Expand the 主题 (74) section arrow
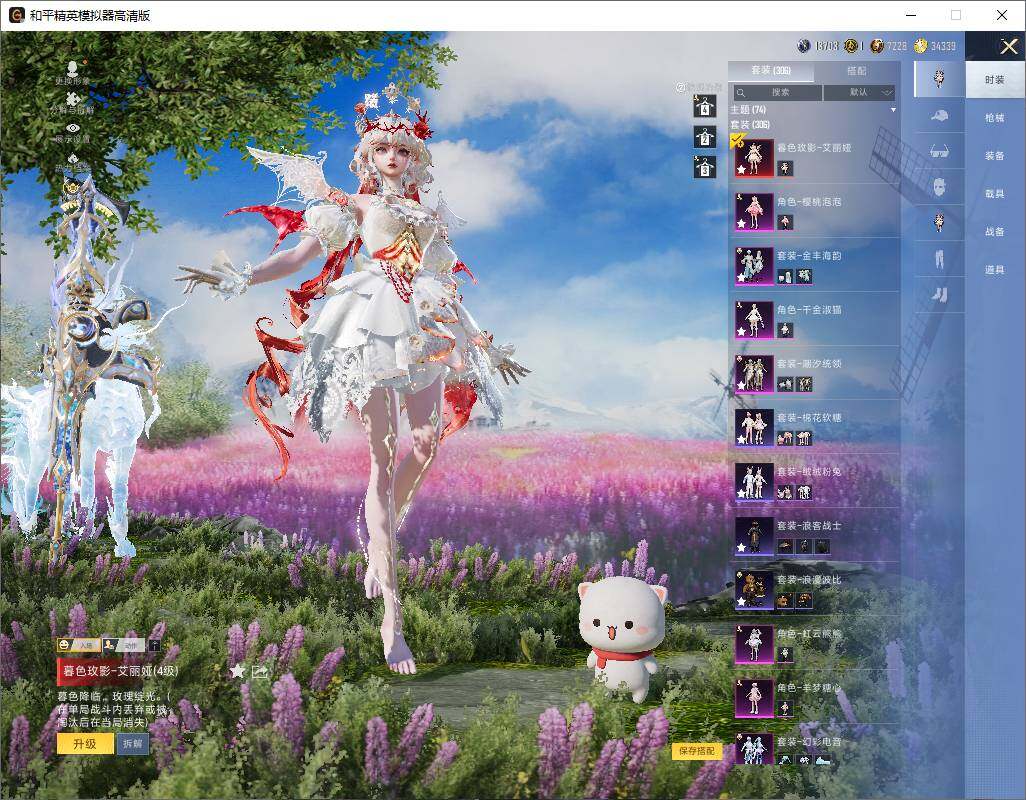The image size is (1026, 800). tap(893, 110)
